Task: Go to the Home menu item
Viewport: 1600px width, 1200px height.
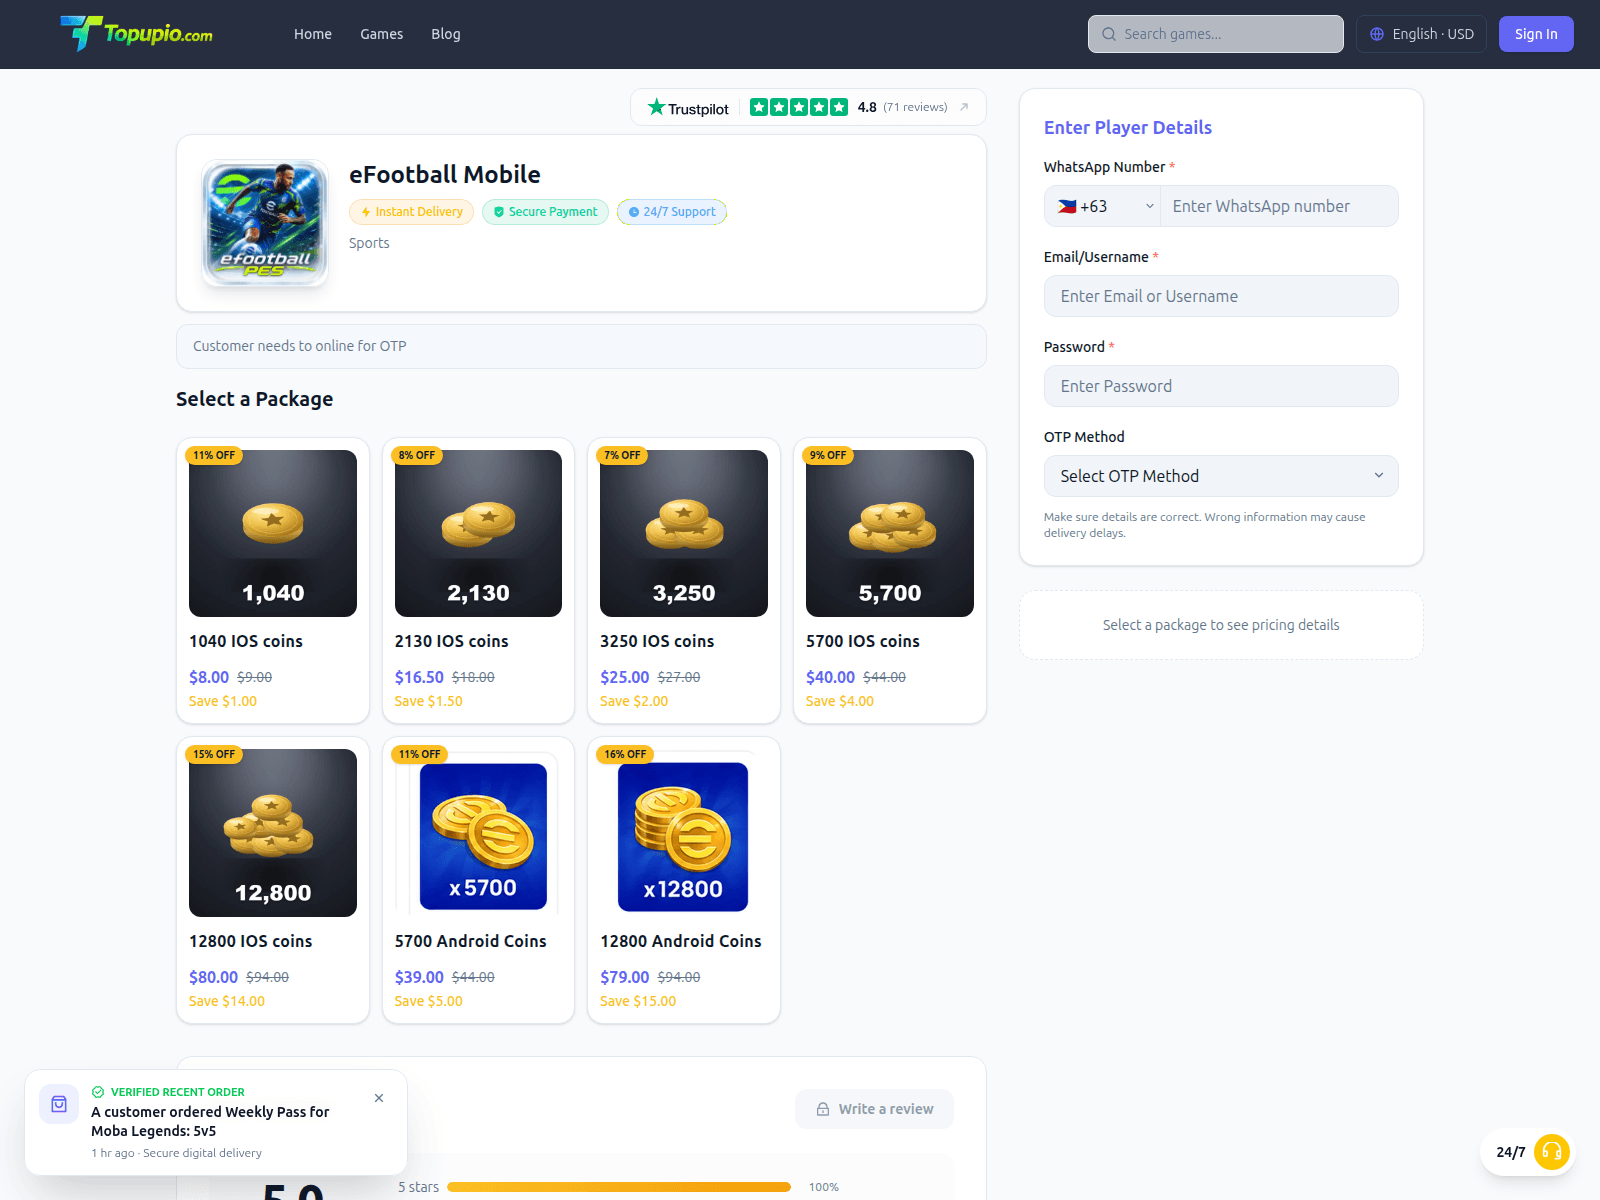Action: click(x=313, y=34)
